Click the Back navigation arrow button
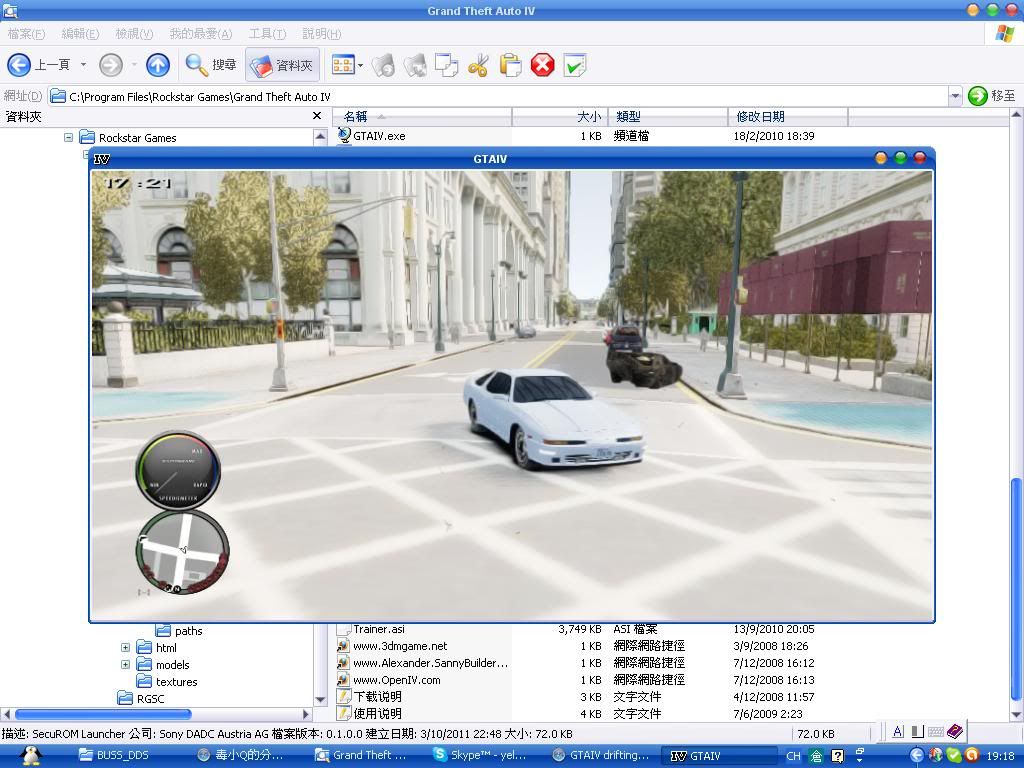1024x768 pixels. [20, 65]
